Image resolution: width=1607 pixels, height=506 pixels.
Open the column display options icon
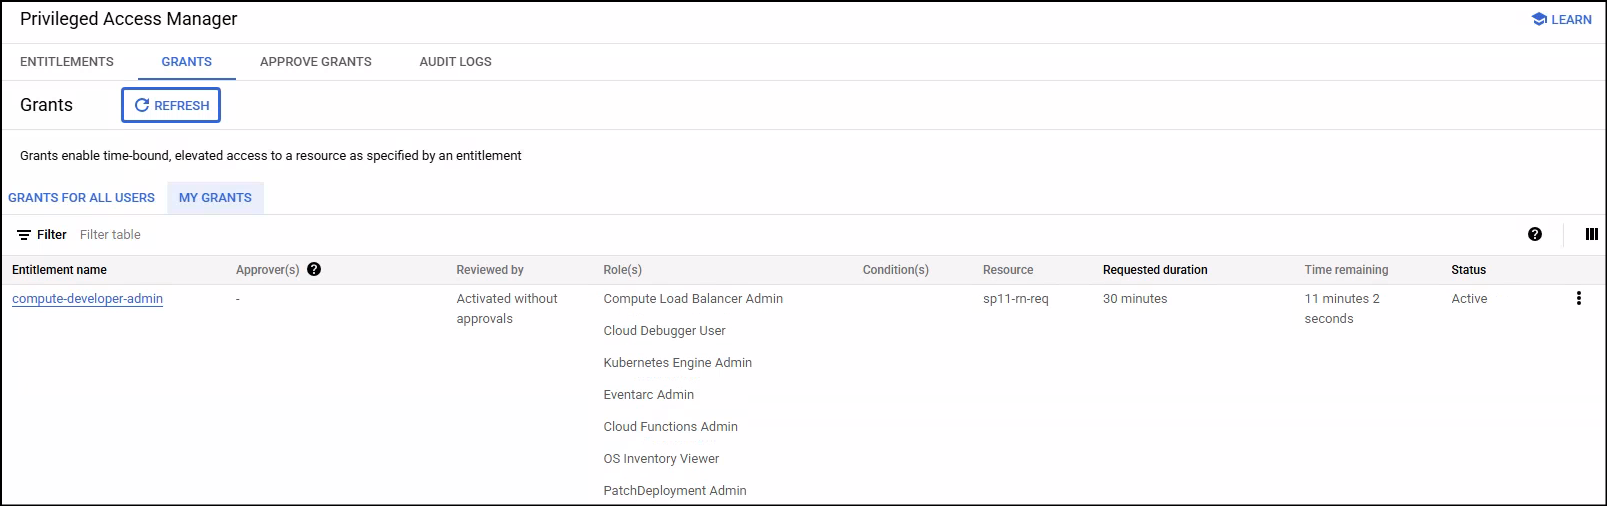[x=1591, y=234]
